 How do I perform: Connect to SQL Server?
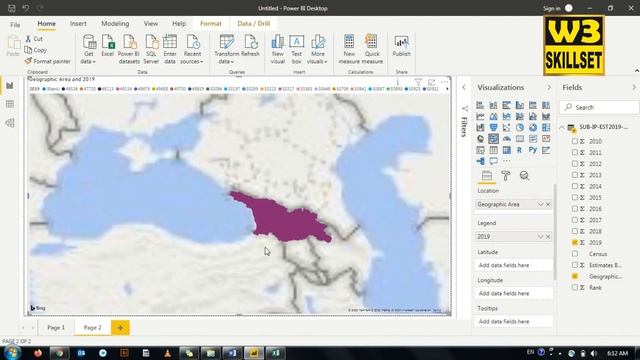151,42
